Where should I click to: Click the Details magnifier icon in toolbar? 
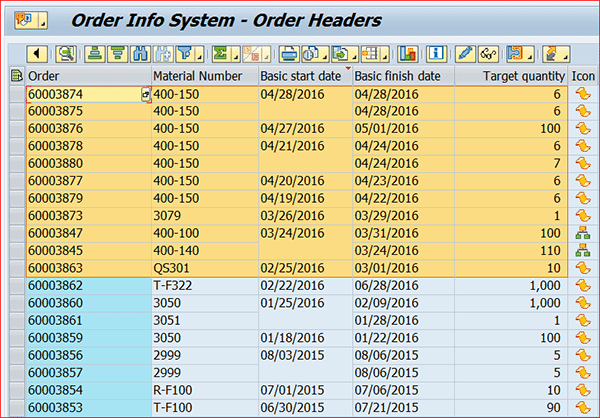tap(67, 54)
